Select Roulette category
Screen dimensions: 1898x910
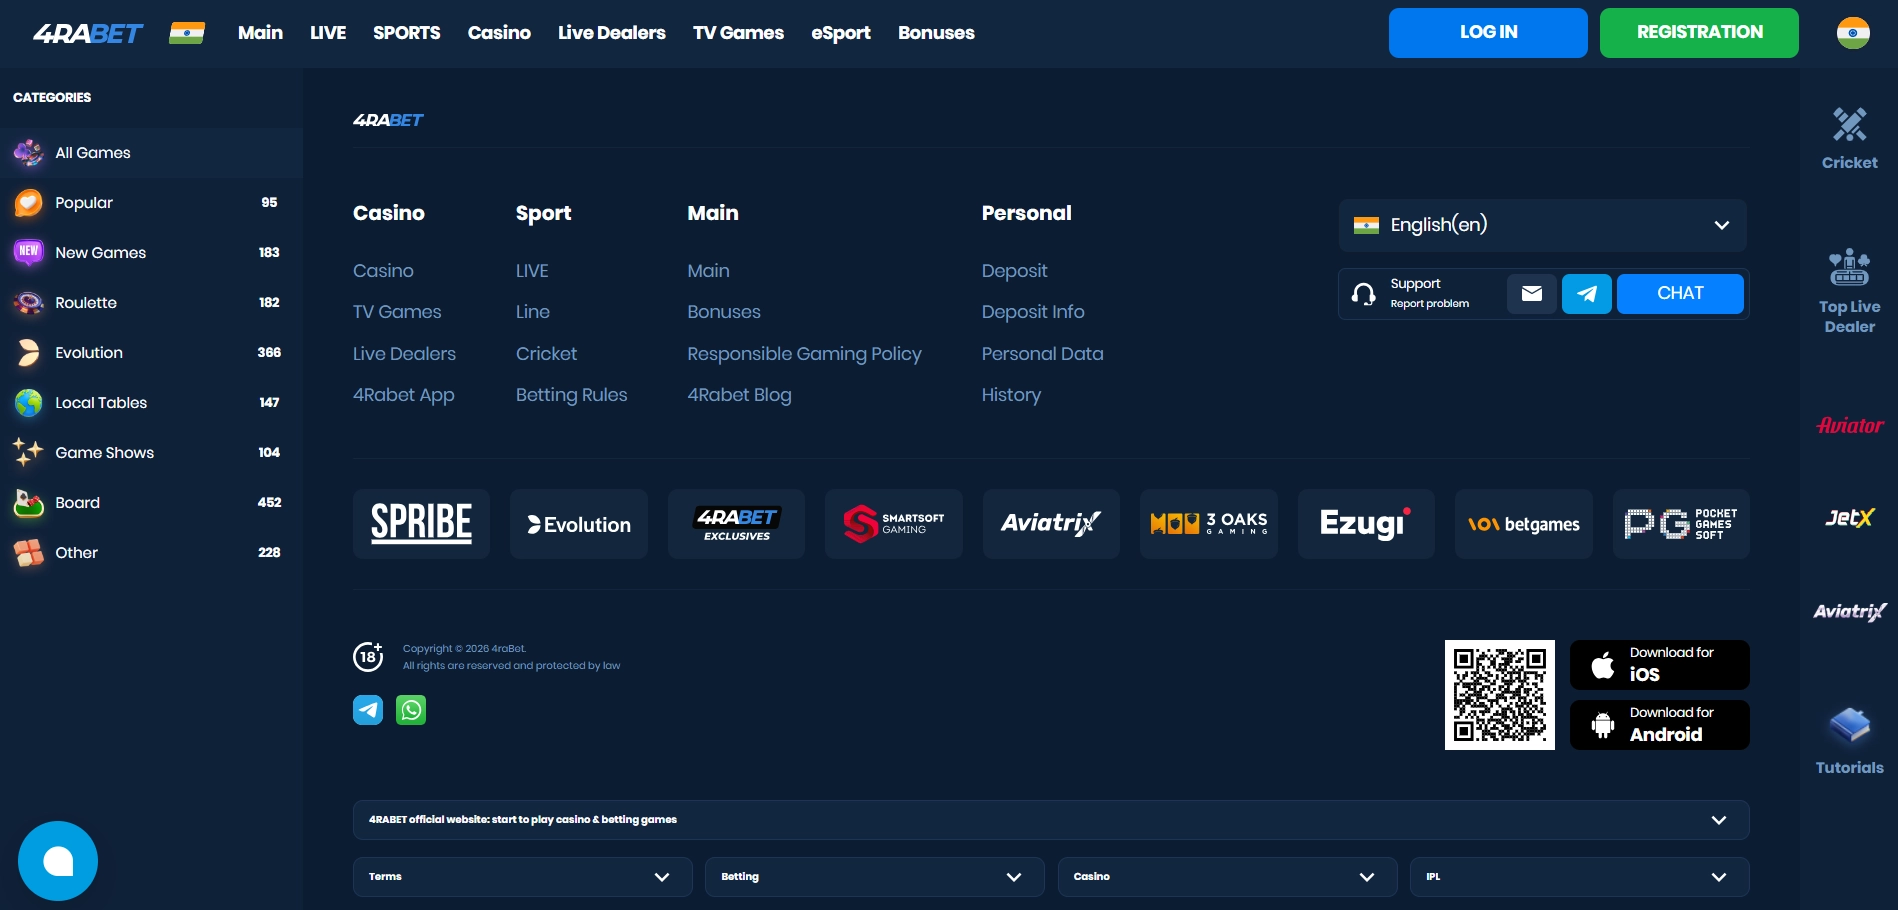[x=151, y=303]
